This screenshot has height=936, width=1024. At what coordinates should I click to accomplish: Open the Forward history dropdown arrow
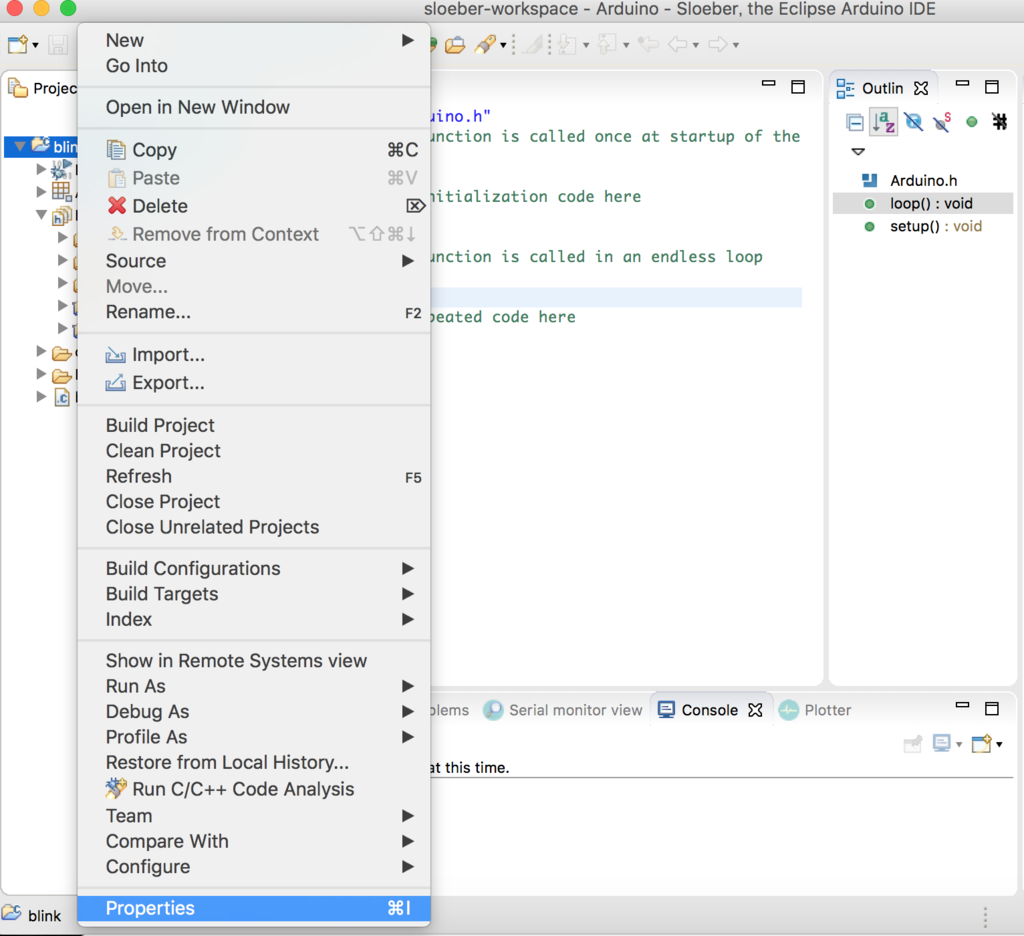click(x=736, y=45)
